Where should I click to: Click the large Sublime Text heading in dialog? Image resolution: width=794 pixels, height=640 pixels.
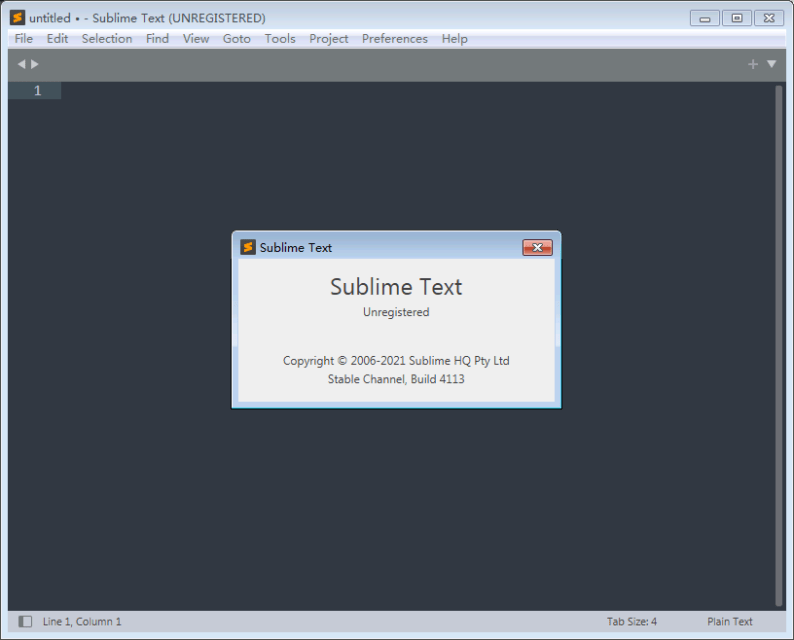pos(396,287)
